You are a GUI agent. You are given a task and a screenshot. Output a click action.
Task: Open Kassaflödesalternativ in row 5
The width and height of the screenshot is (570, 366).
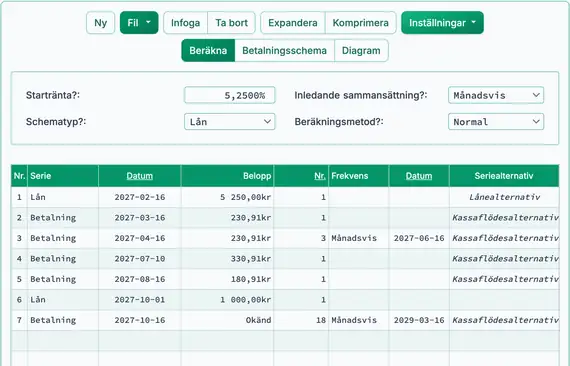coord(504,279)
